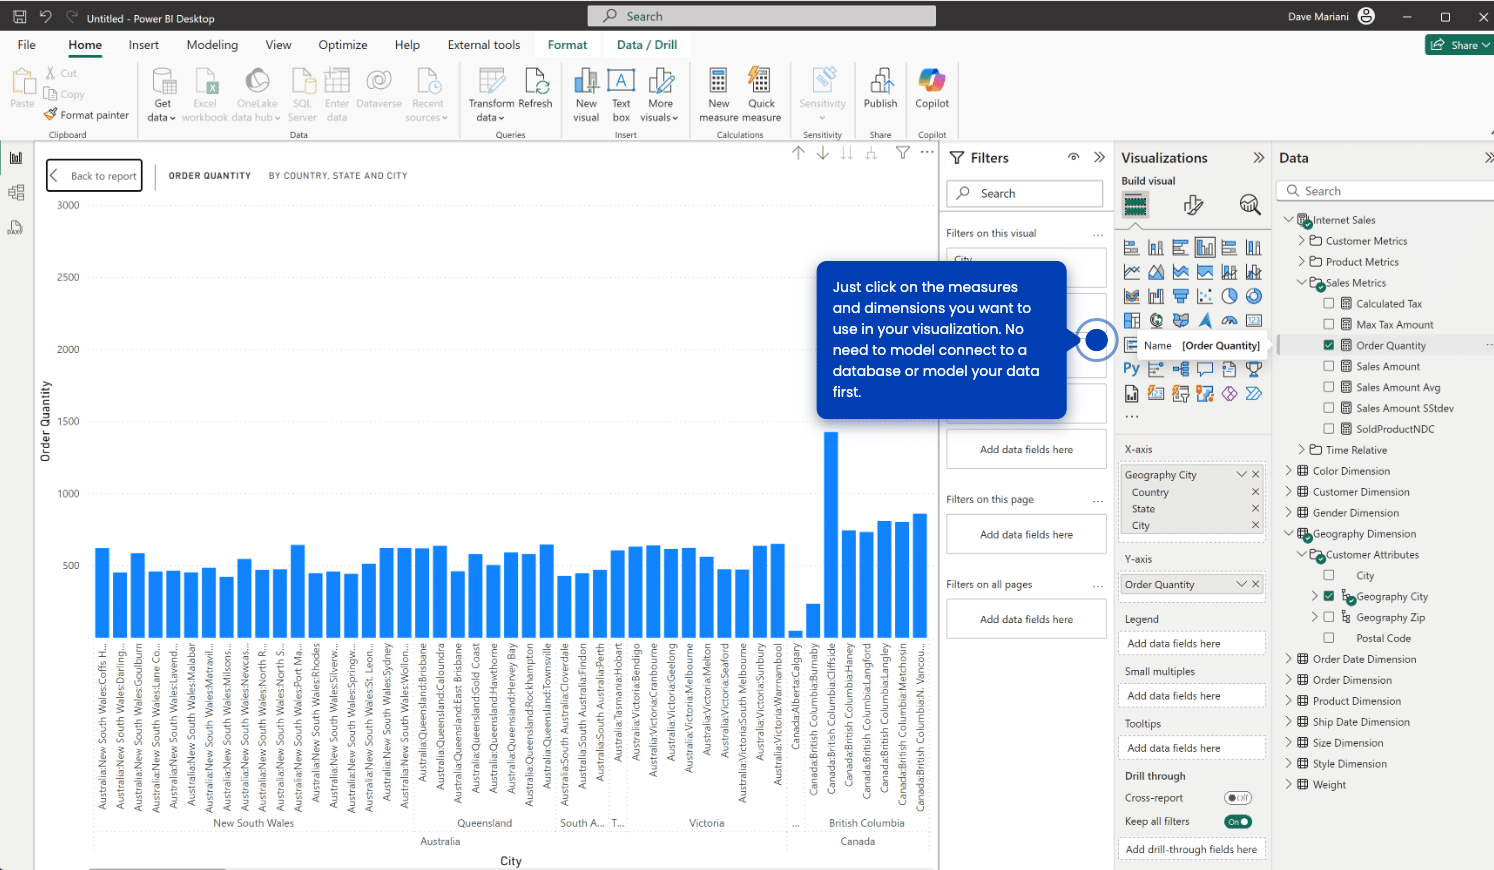Choose the Q&A speech bubble visual
The height and width of the screenshot is (870, 1494).
click(x=1205, y=369)
